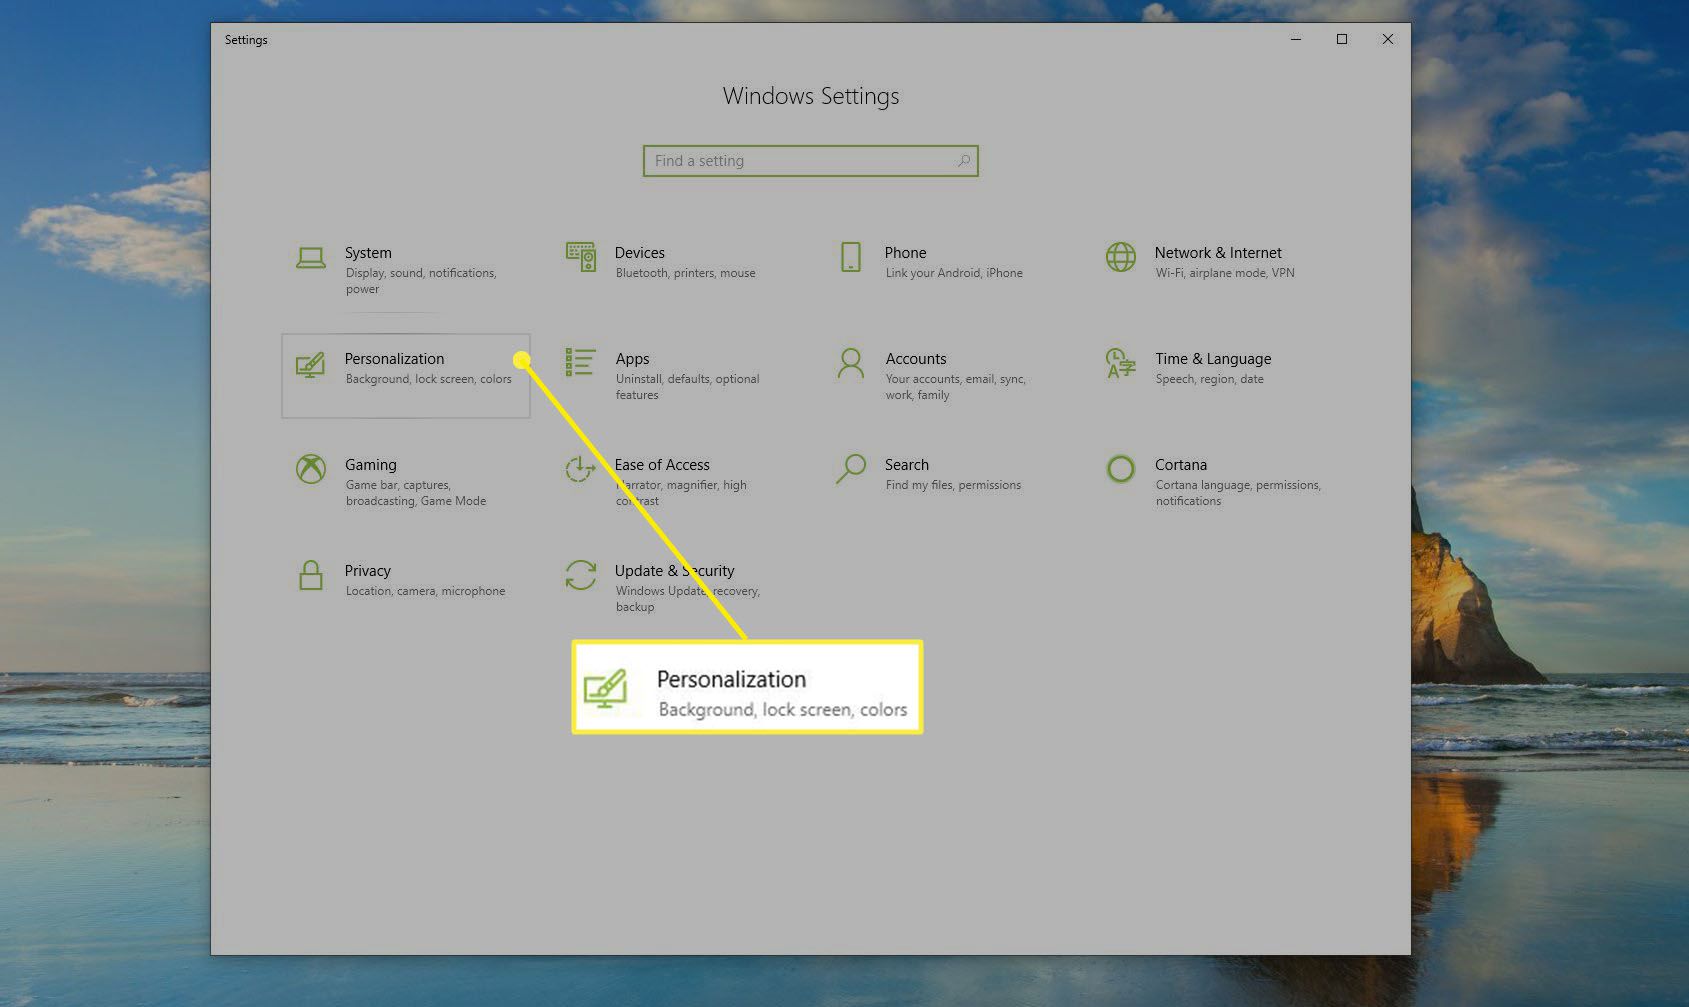Click the Network & Internet globe icon

click(1121, 257)
